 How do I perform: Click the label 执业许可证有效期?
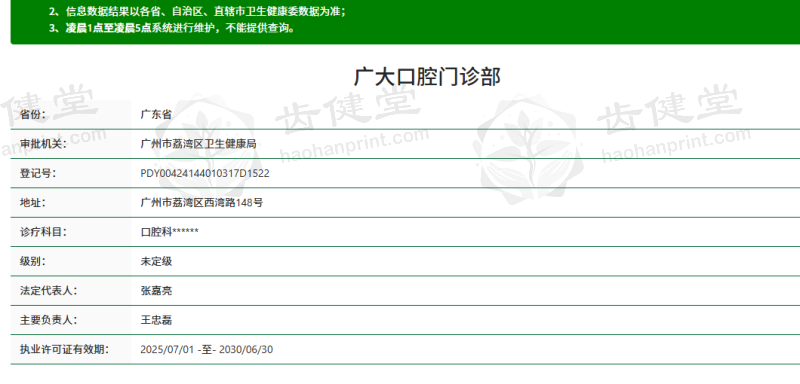point(64,349)
